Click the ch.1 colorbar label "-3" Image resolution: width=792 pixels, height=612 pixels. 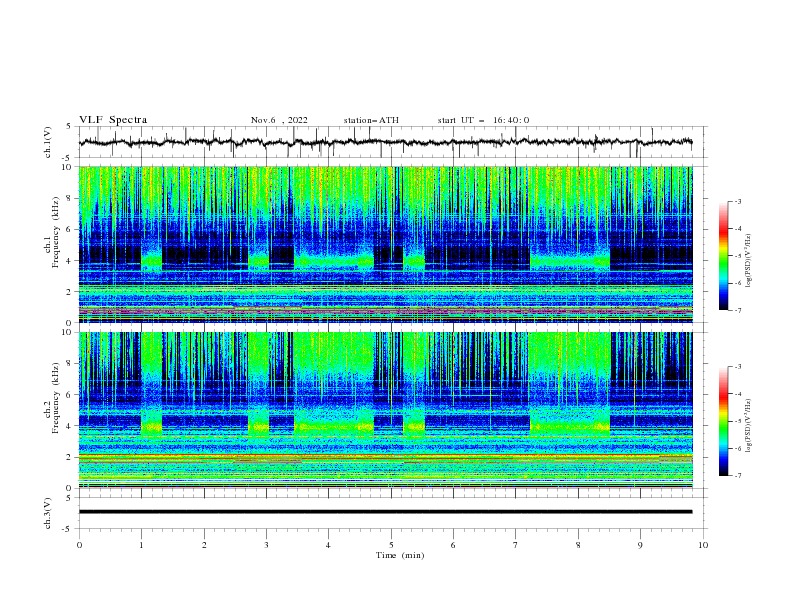pyautogui.click(x=737, y=201)
